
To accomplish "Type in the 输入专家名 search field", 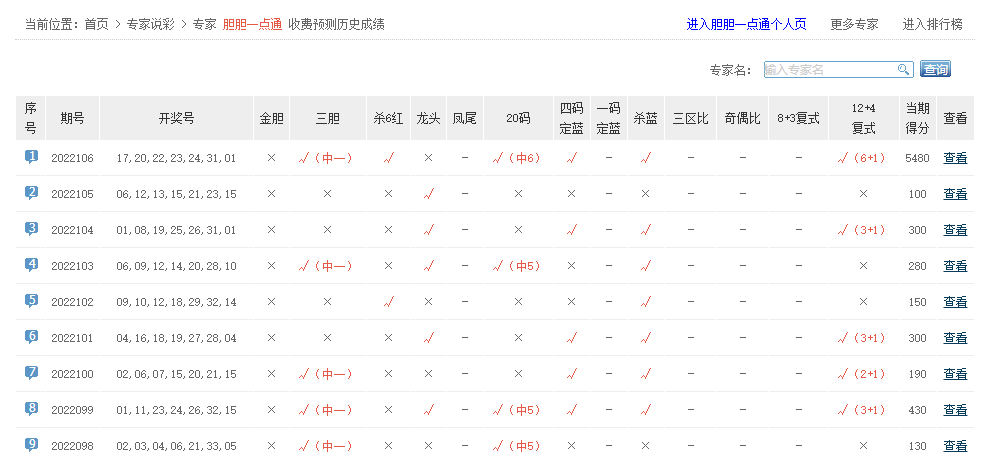I will pos(829,69).
